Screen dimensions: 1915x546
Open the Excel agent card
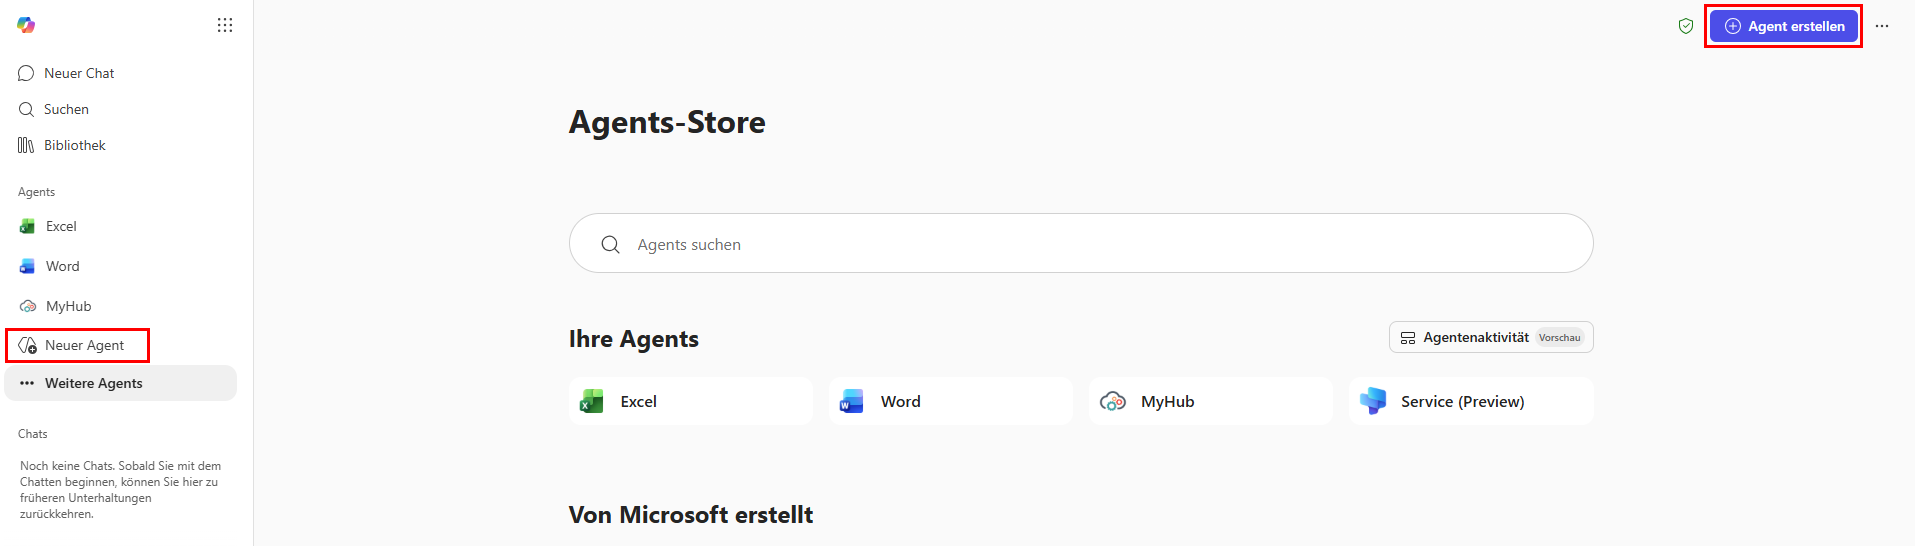pyautogui.click(x=691, y=401)
